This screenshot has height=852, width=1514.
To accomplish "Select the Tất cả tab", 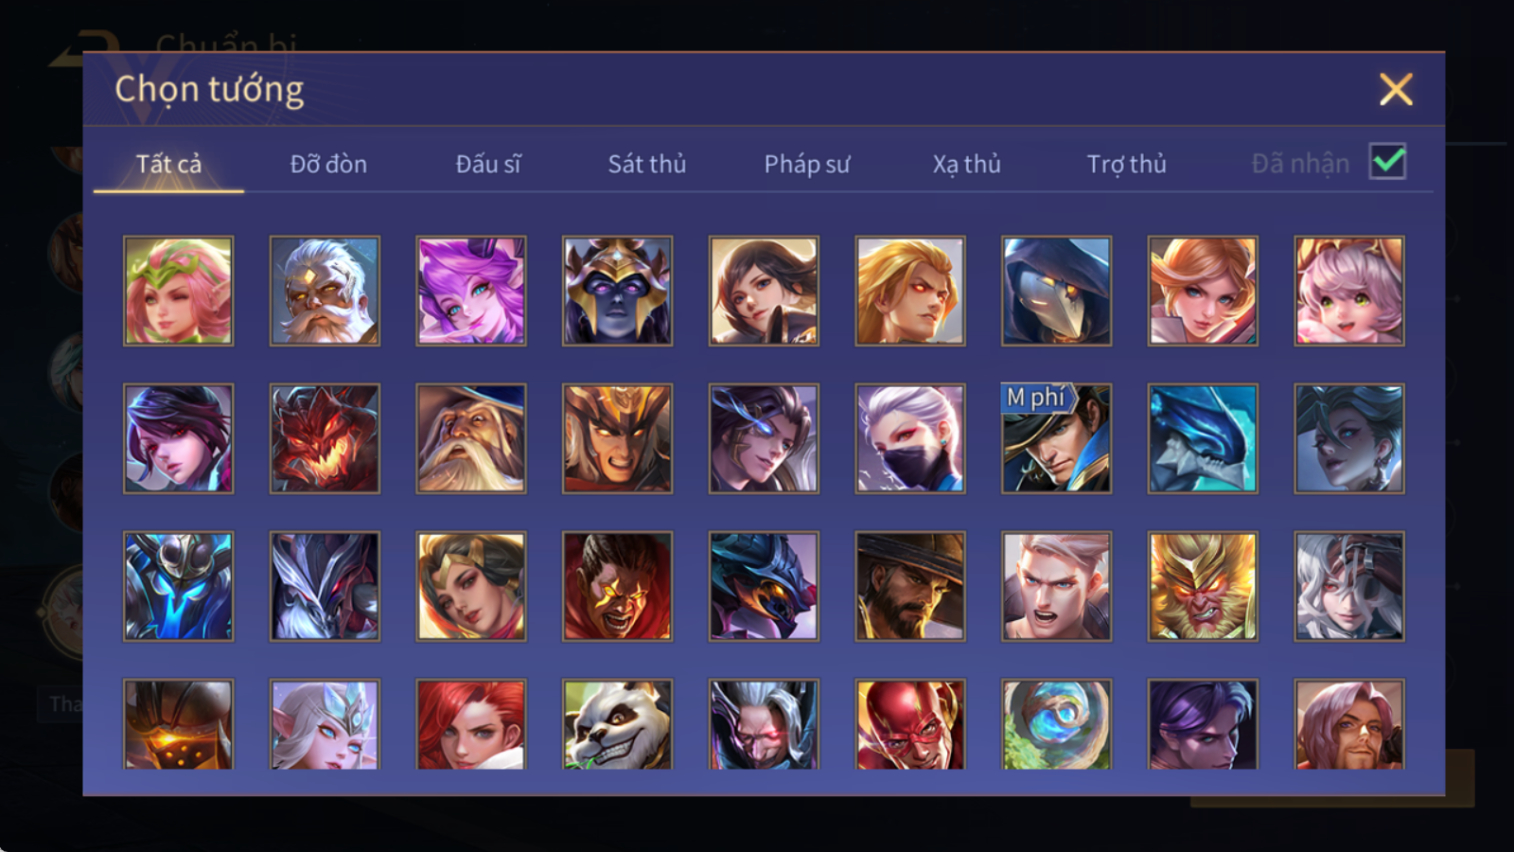I will click(x=169, y=164).
